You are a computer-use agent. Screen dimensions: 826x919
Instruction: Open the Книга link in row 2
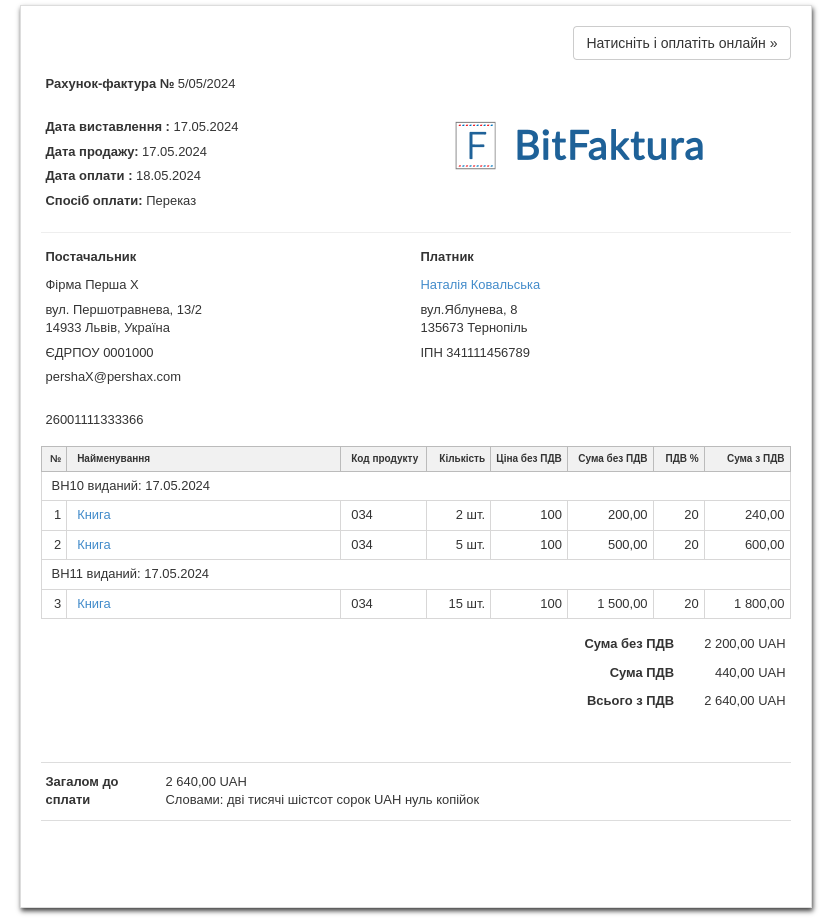[x=94, y=545]
